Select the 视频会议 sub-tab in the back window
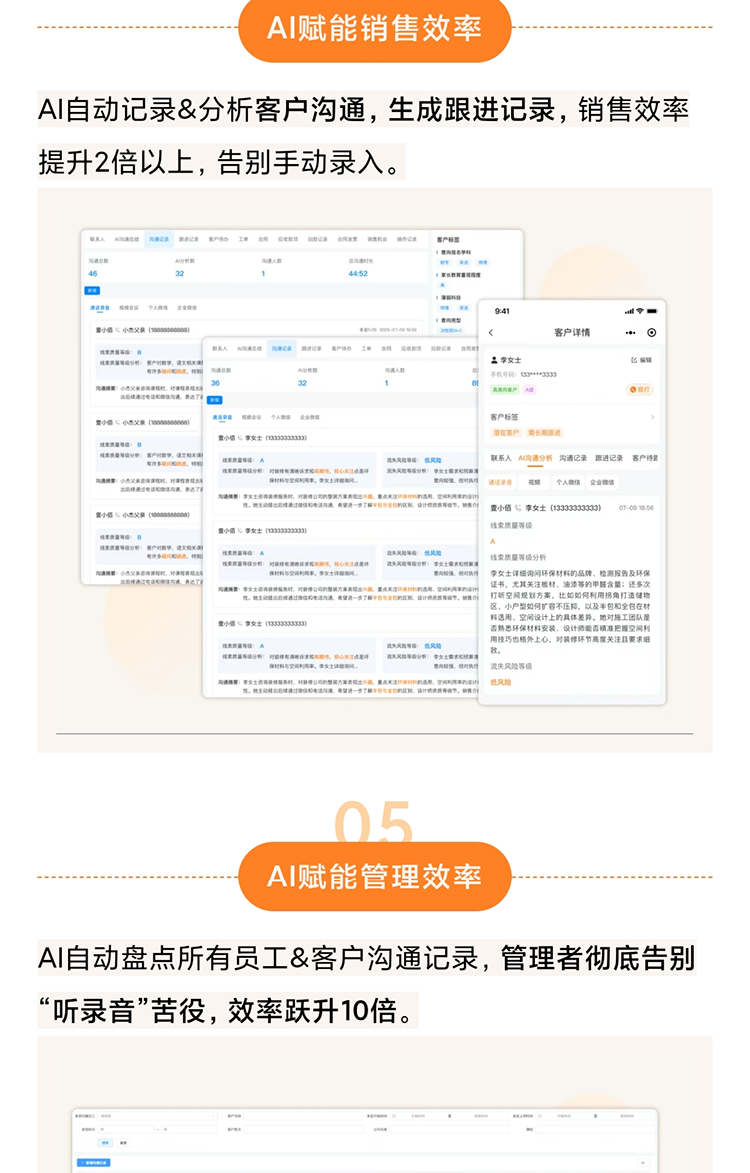Image resolution: width=750 pixels, height=1173 pixels. click(x=129, y=308)
